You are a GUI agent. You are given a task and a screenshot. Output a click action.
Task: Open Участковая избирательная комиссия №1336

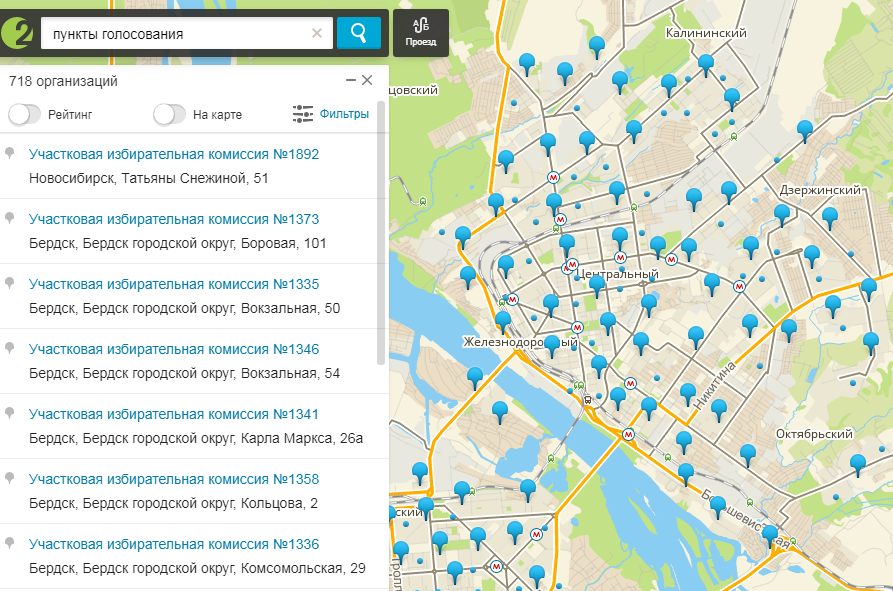point(174,544)
